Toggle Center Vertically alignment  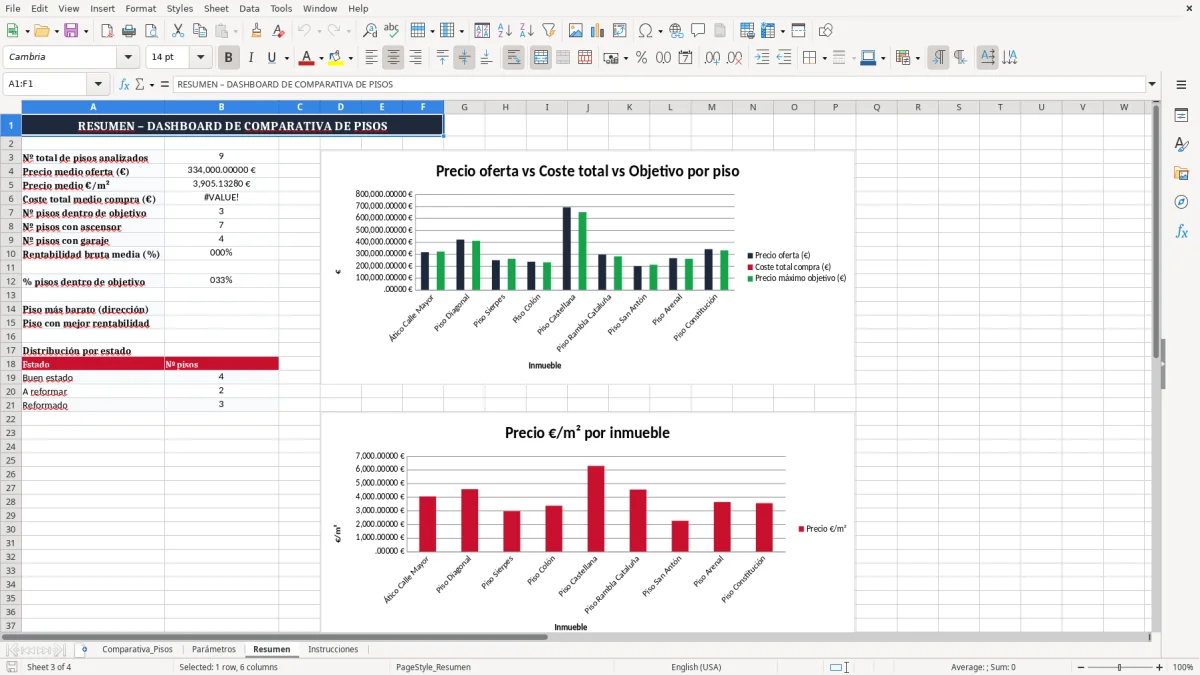pyautogui.click(x=464, y=58)
